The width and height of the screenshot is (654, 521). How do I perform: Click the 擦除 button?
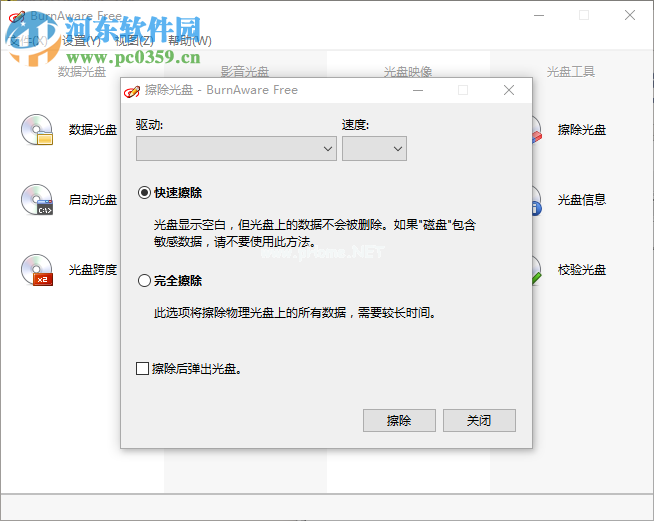[x=399, y=421]
